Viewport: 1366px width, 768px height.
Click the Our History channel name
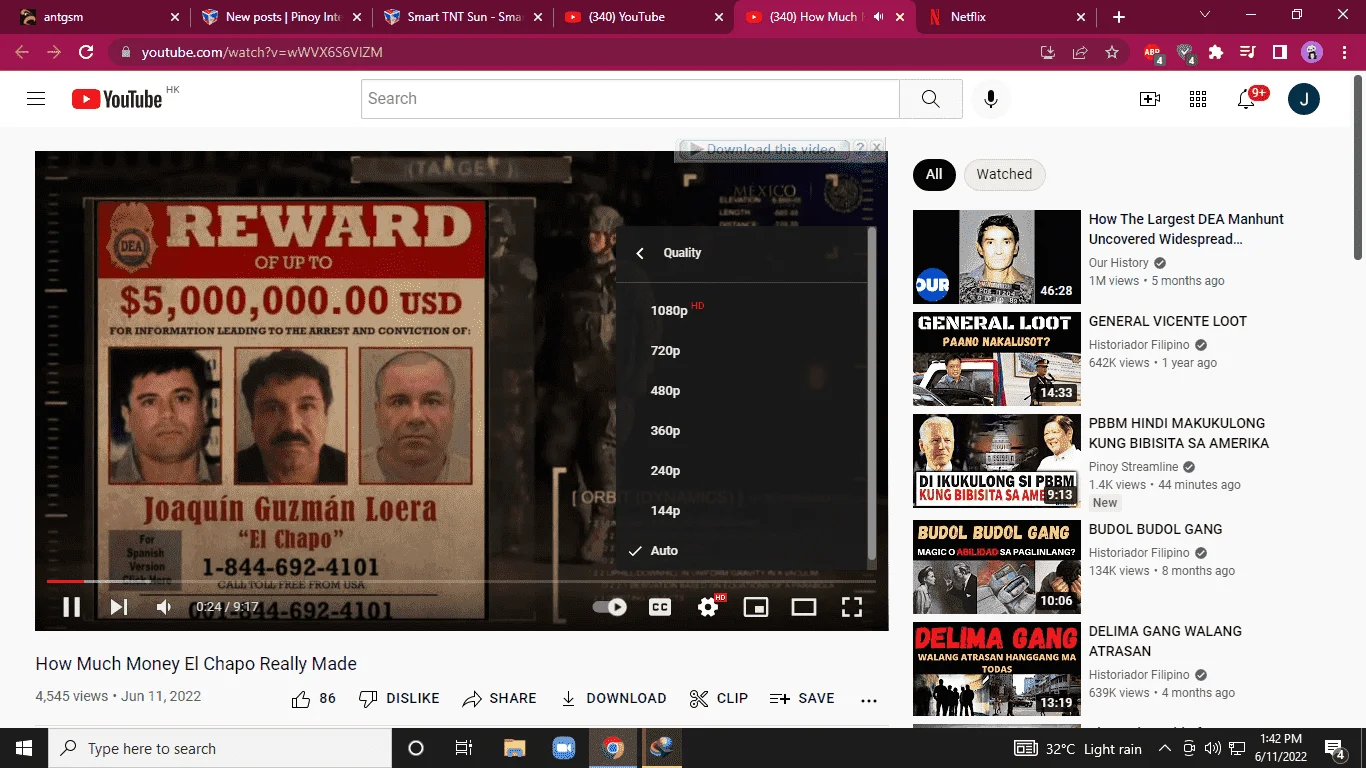click(x=1119, y=263)
